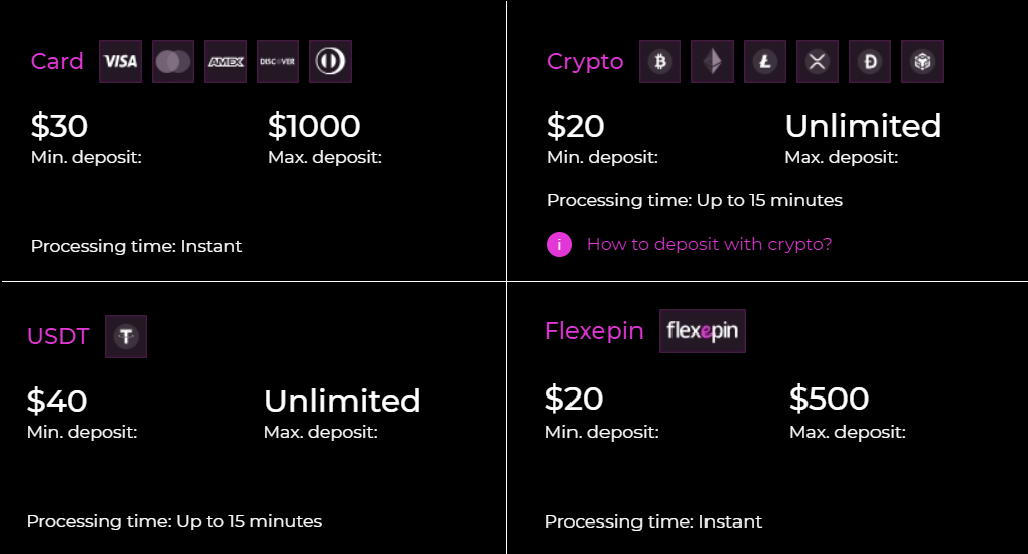This screenshot has width=1028, height=554.
Task: Select the Bitcoin crypto icon
Action: pos(660,62)
